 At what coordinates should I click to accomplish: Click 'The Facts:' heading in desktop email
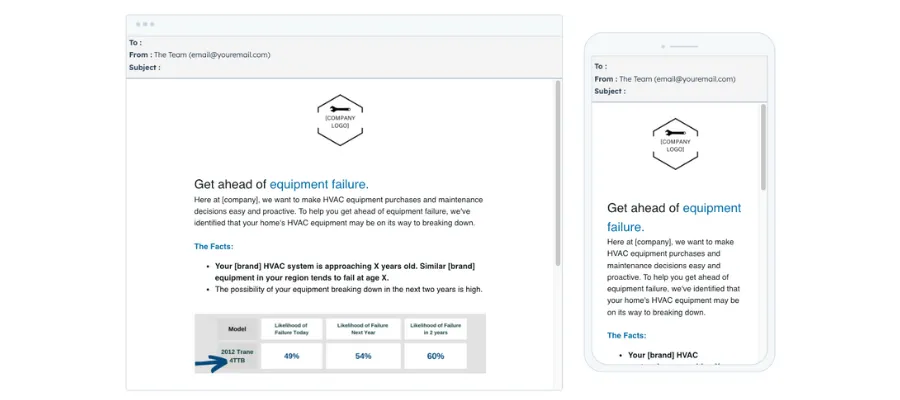[x=214, y=247]
